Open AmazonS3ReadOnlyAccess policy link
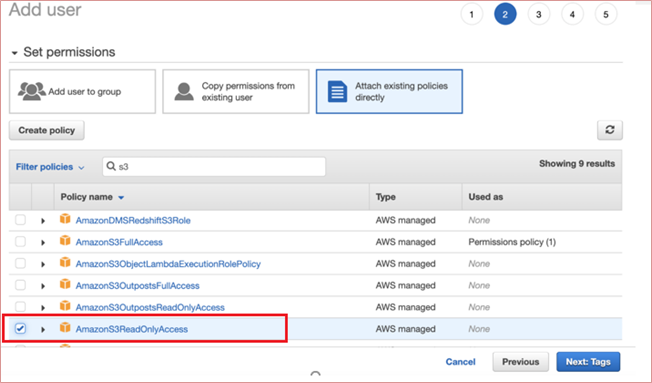This screenshot has width=652, height=383. pyautogui.click(x=131, y=329)
